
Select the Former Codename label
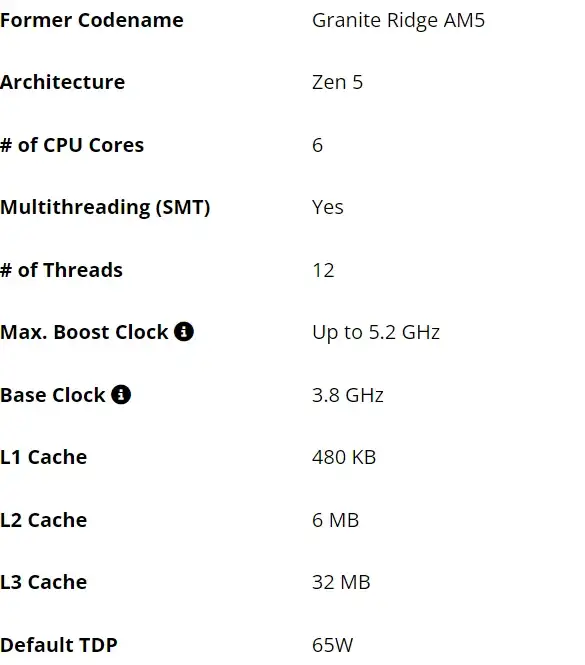(92, 20)
